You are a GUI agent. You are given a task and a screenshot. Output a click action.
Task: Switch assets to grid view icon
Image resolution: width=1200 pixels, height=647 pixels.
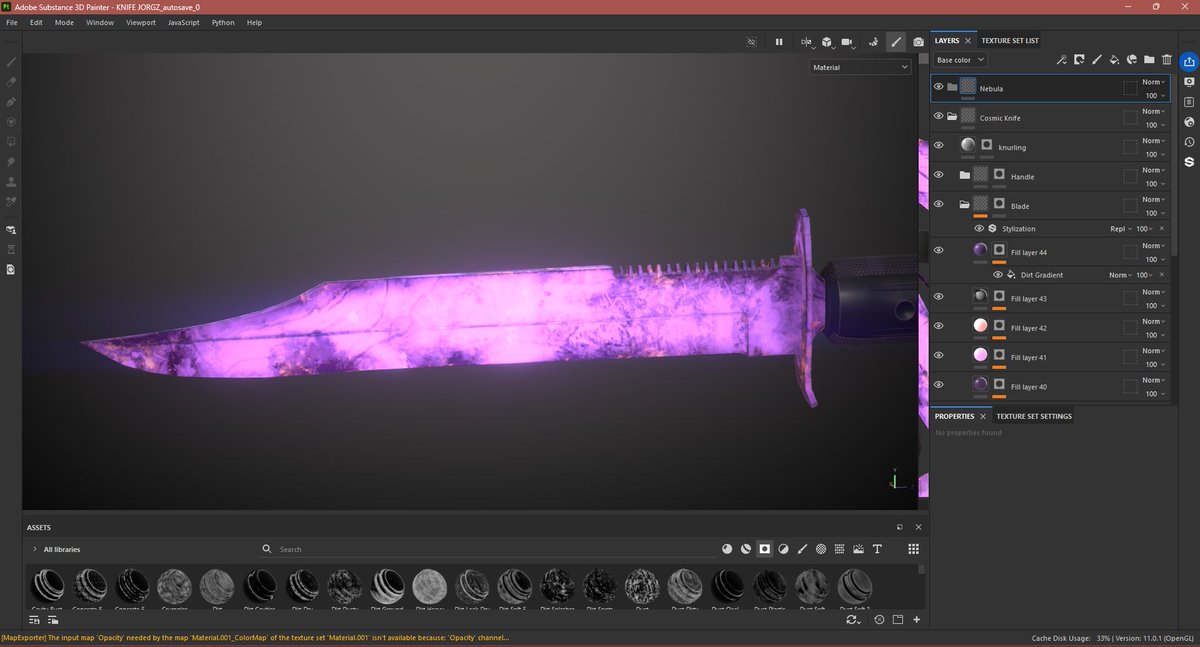(x=913, y=549)
